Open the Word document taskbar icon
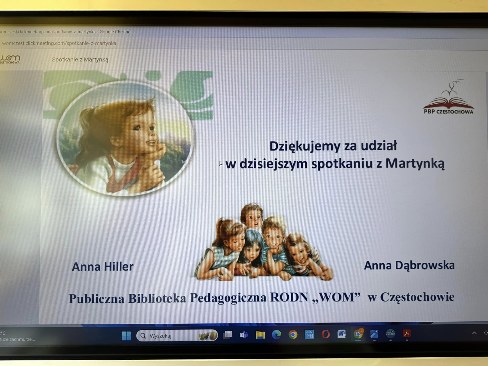This screenshot has width=488, height=366. click(x=342, y=334)
